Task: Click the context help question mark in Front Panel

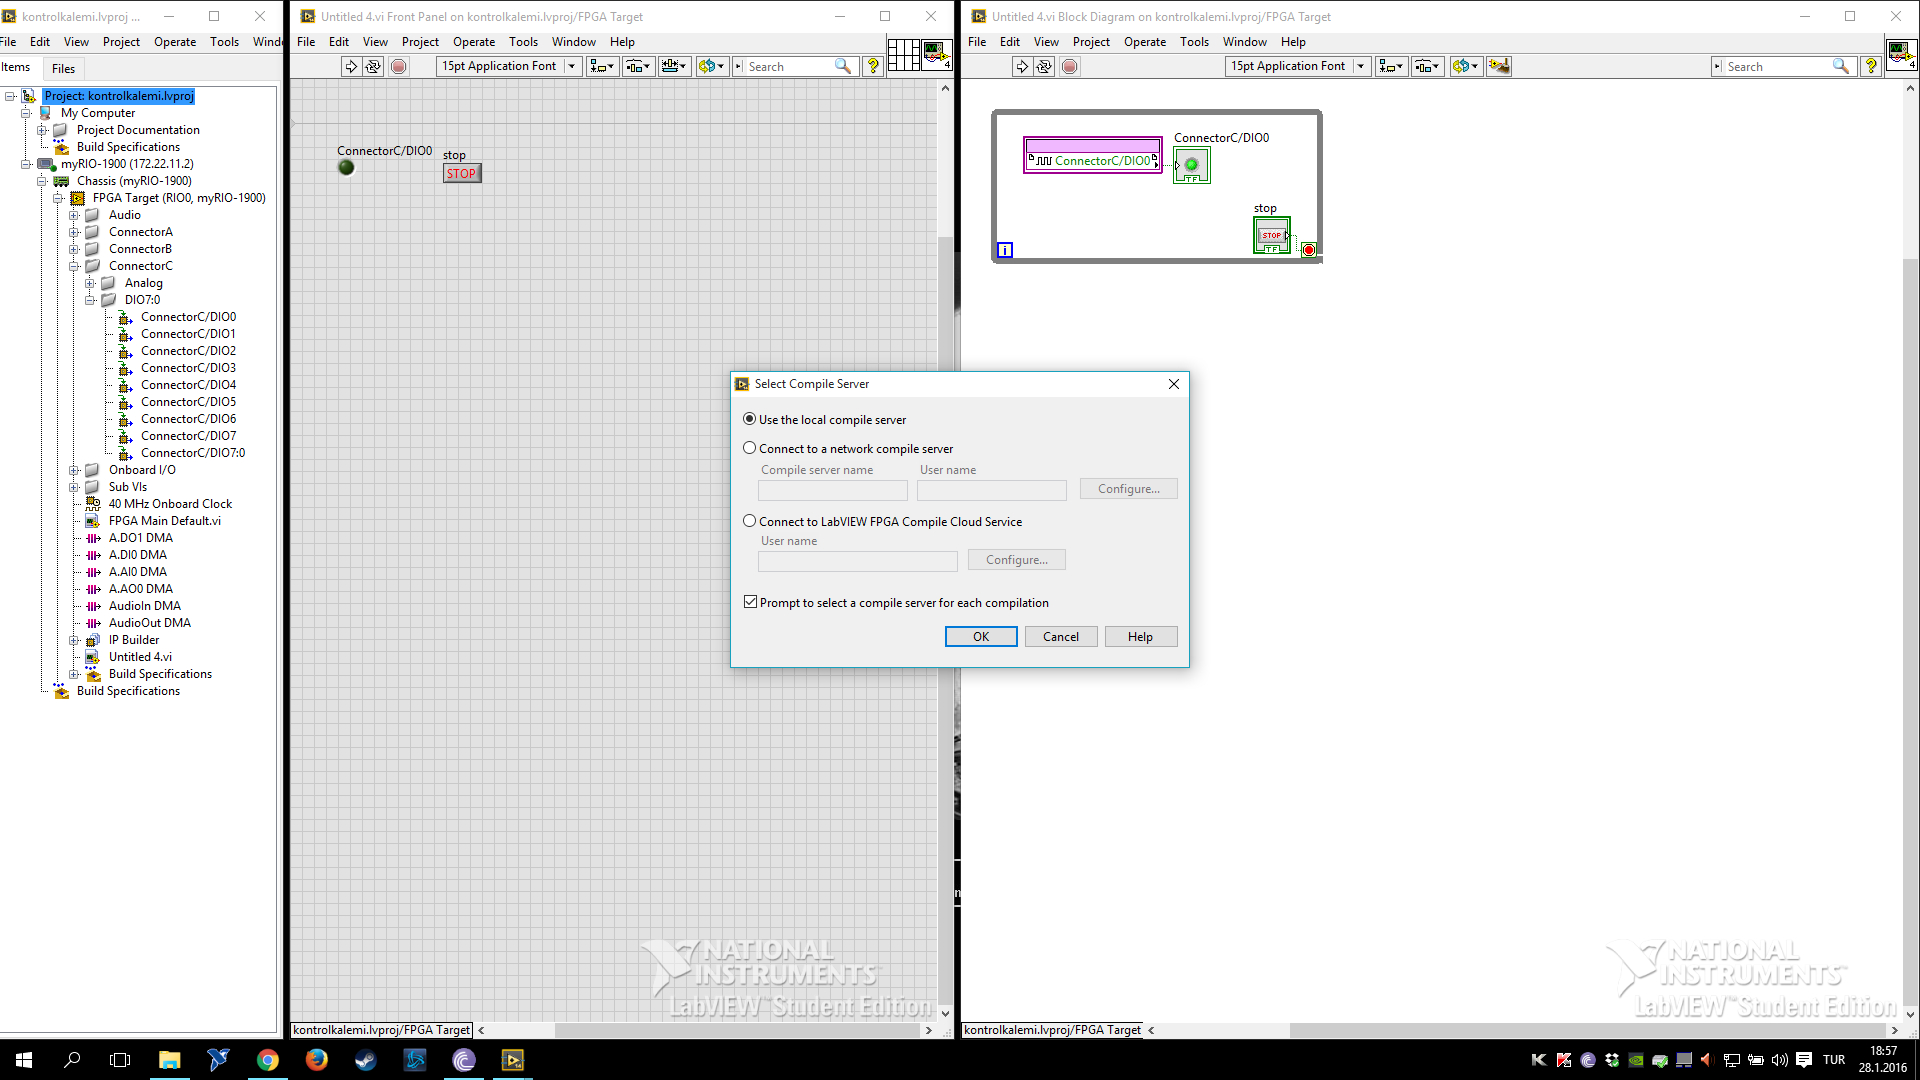Action: click(873, 66)
